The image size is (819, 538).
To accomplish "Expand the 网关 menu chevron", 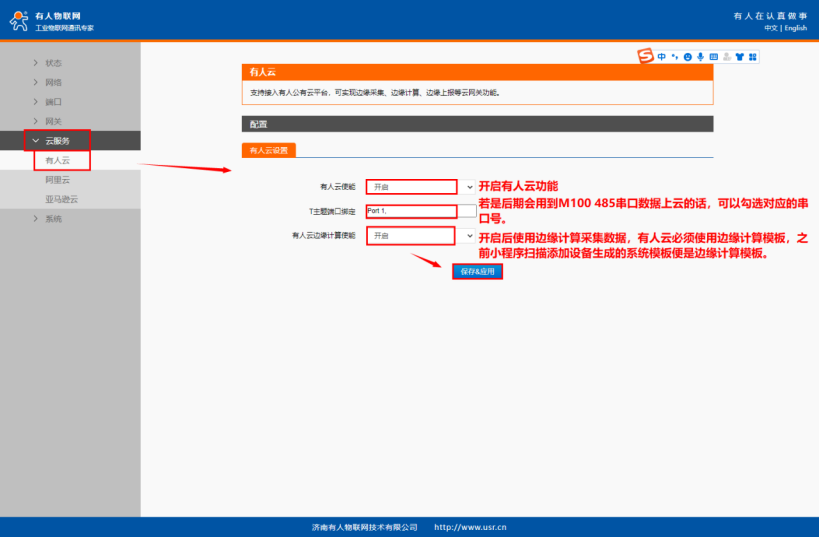I will 36,121.
